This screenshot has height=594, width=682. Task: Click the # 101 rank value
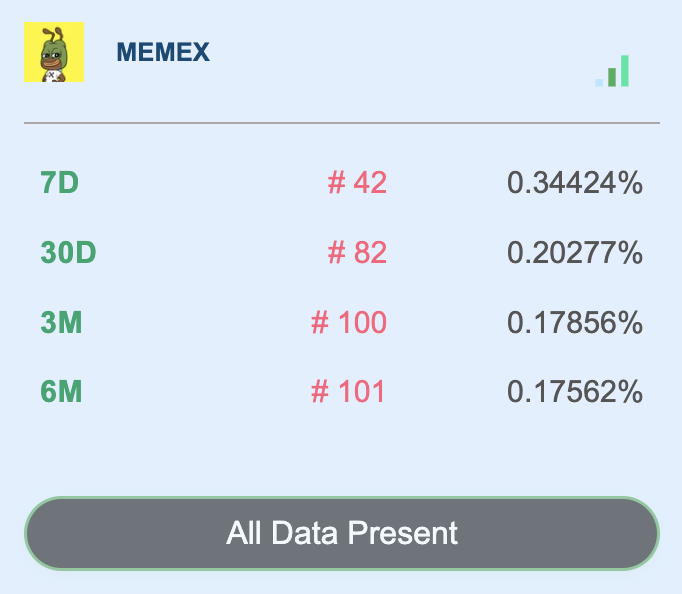[348, 391]
